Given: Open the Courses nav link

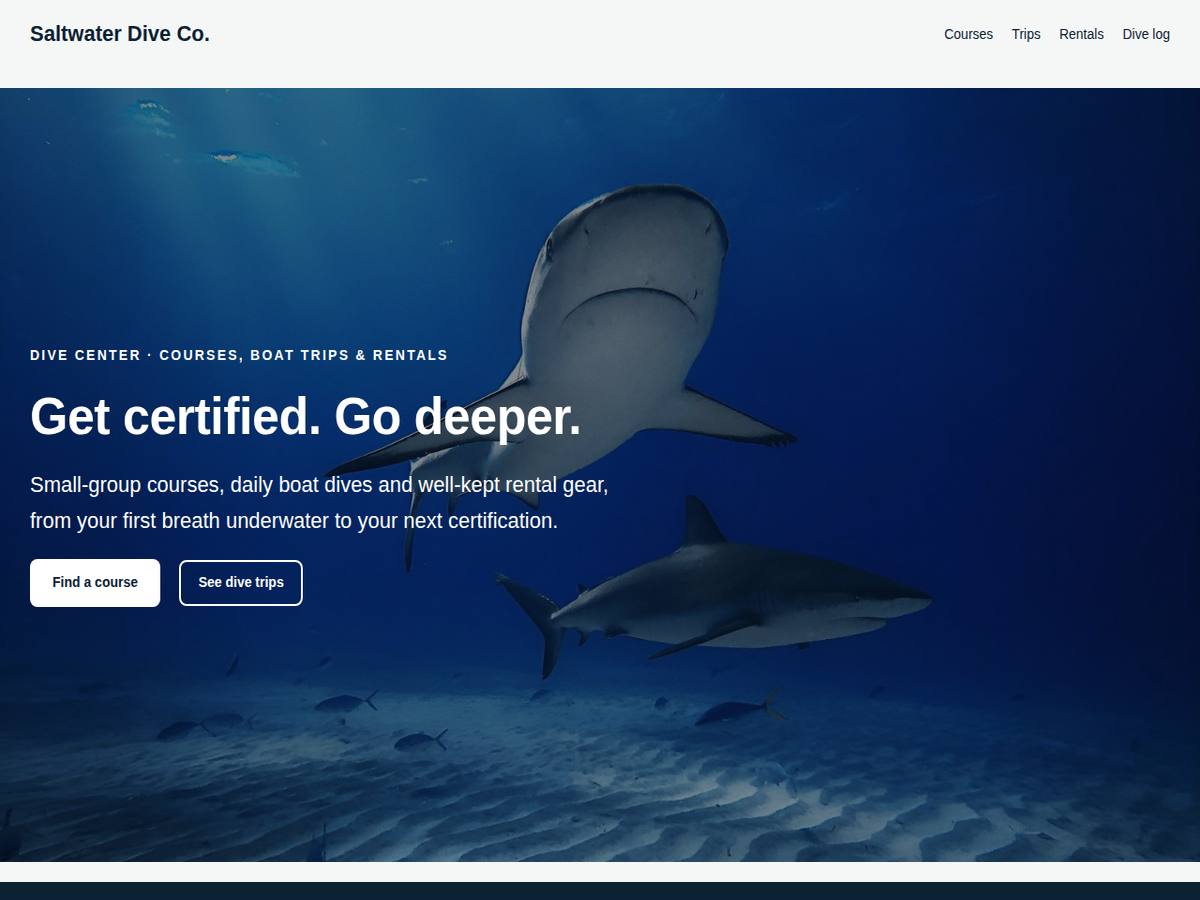Looking at the screenshot, I should coord(968,34).
